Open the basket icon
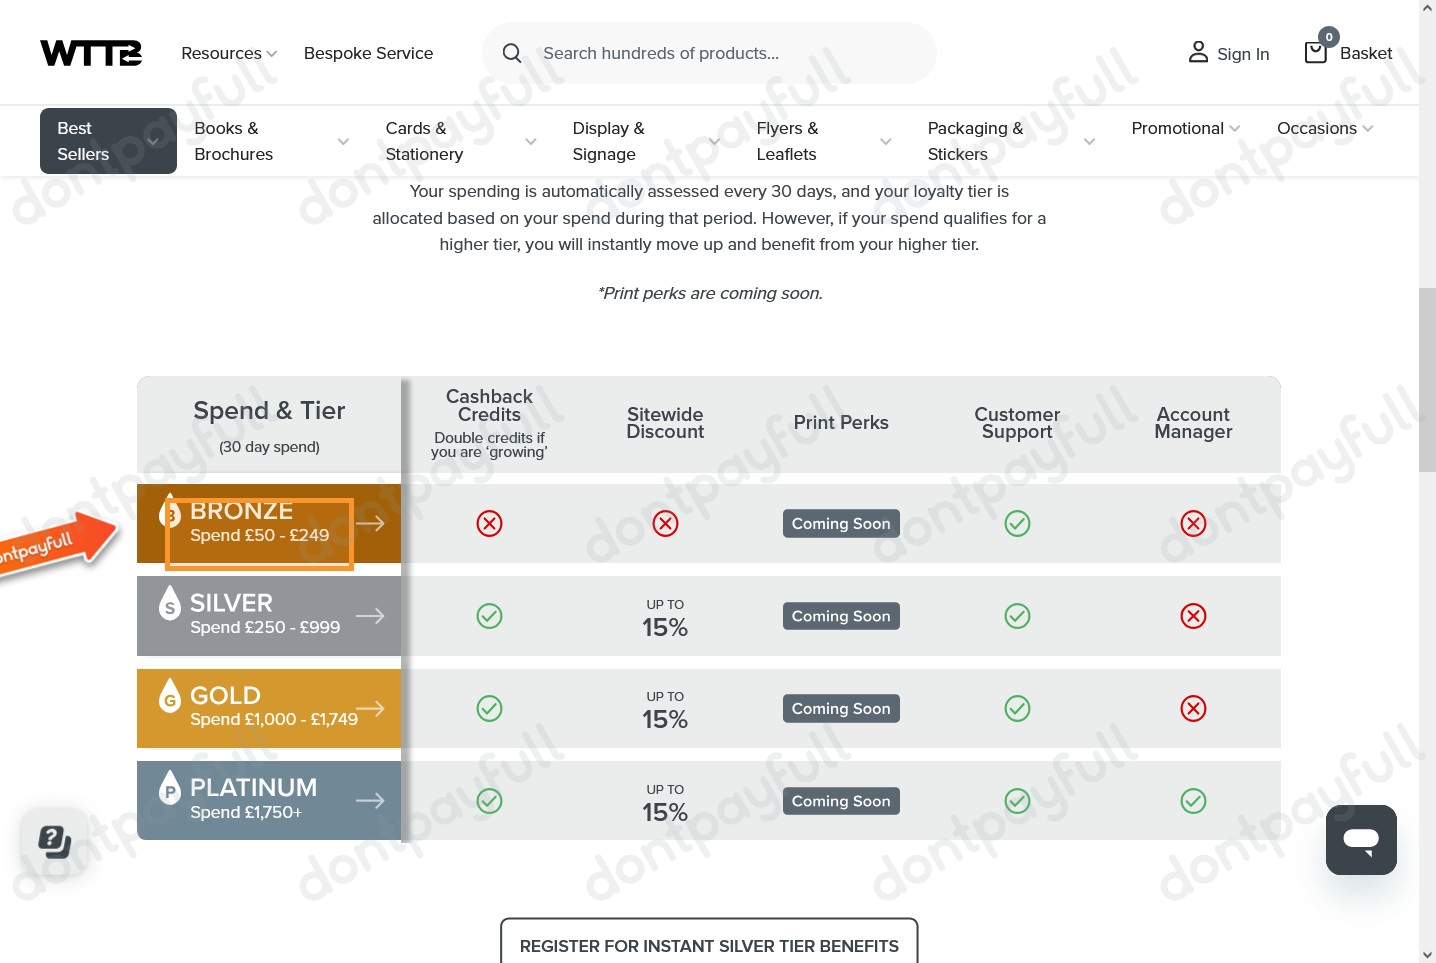This screenshot has width=1436, height=963. (x=1316, y=52)
